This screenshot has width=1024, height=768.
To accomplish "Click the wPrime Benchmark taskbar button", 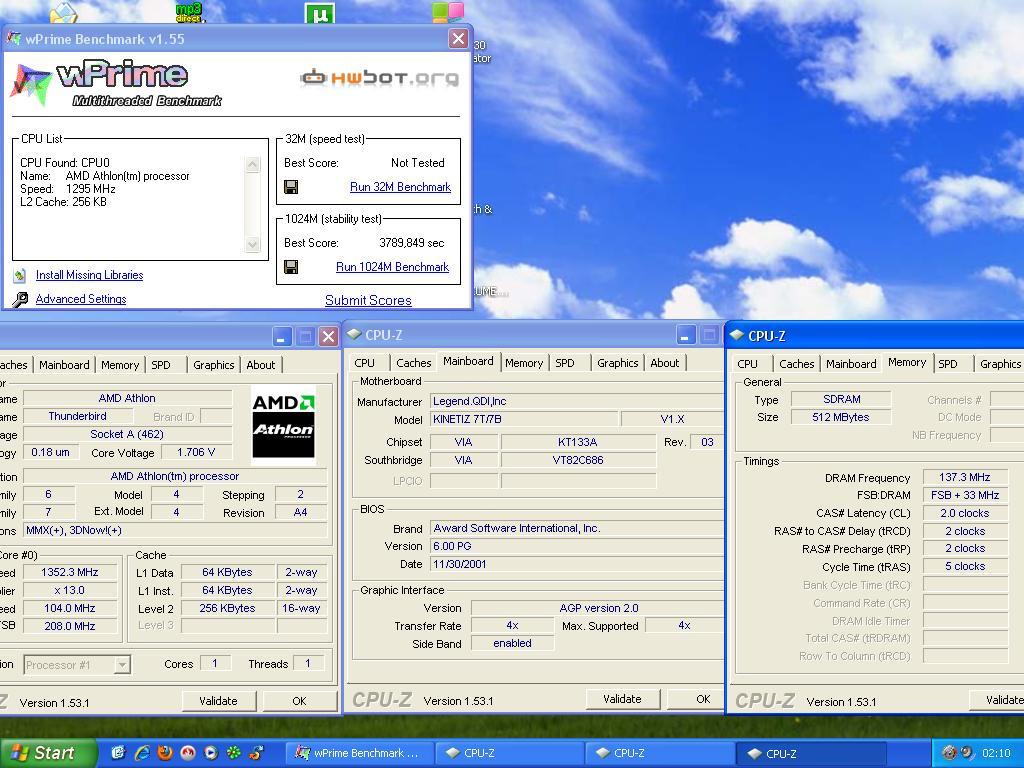I will coord(359,753).
